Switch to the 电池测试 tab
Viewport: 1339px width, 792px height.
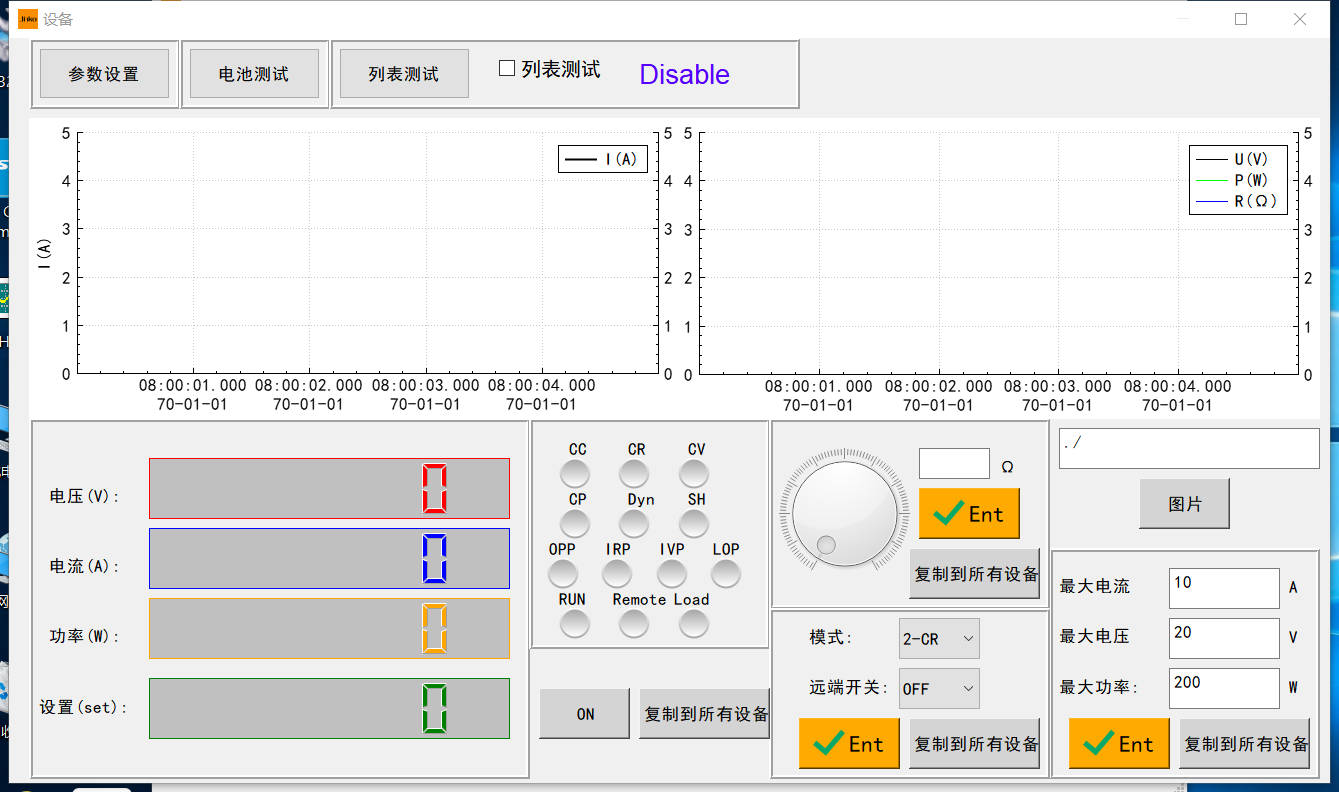click(x=254, y=73)
